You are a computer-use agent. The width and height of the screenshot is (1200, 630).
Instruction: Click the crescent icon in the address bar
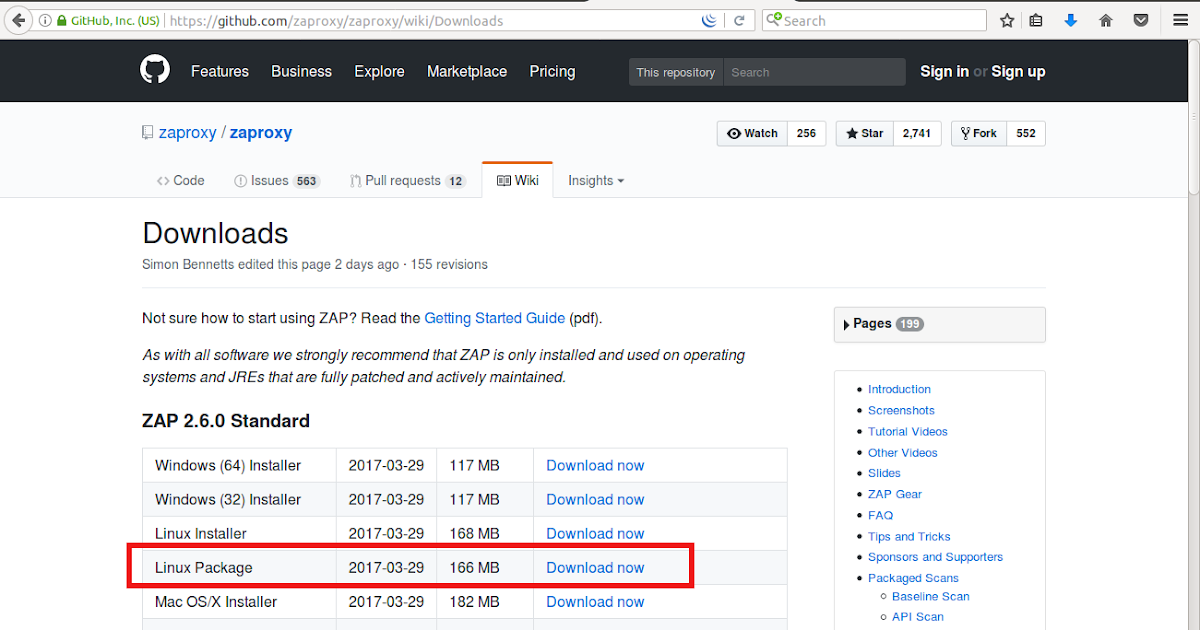[709, 20]
